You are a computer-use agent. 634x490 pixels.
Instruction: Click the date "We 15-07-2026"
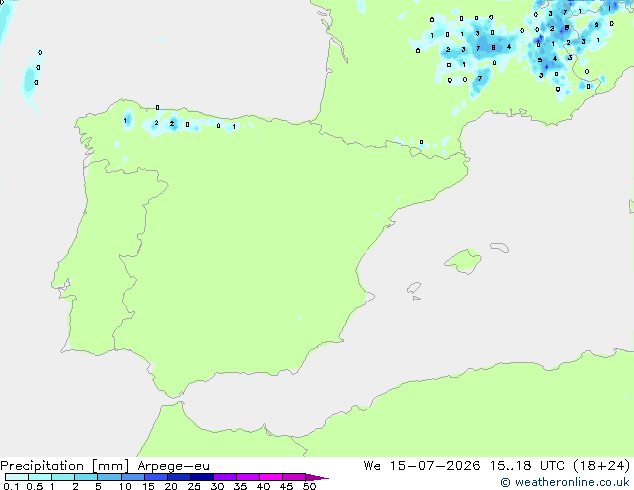422,466
